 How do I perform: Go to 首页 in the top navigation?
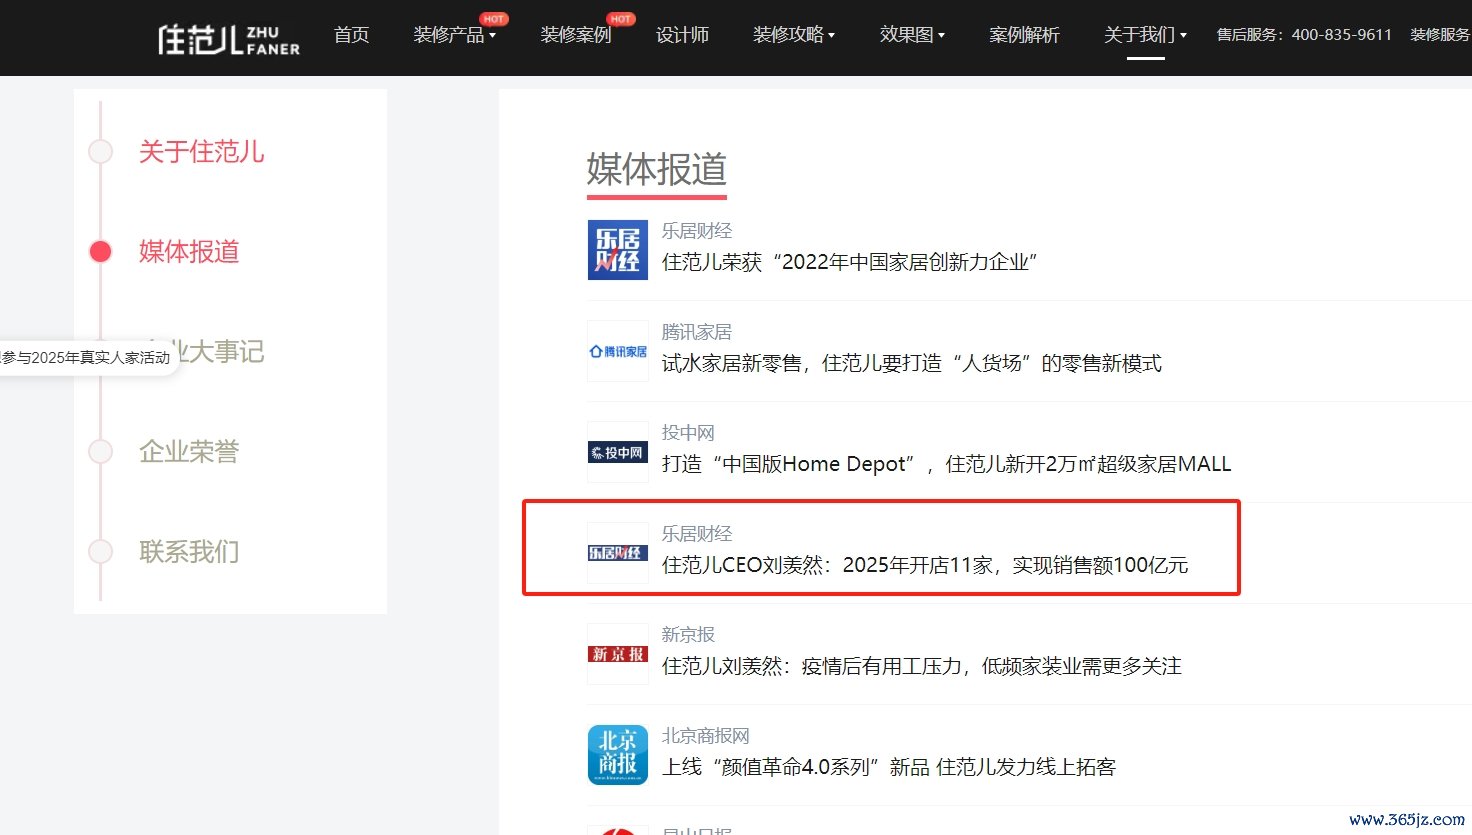click(x=351, y=35)
